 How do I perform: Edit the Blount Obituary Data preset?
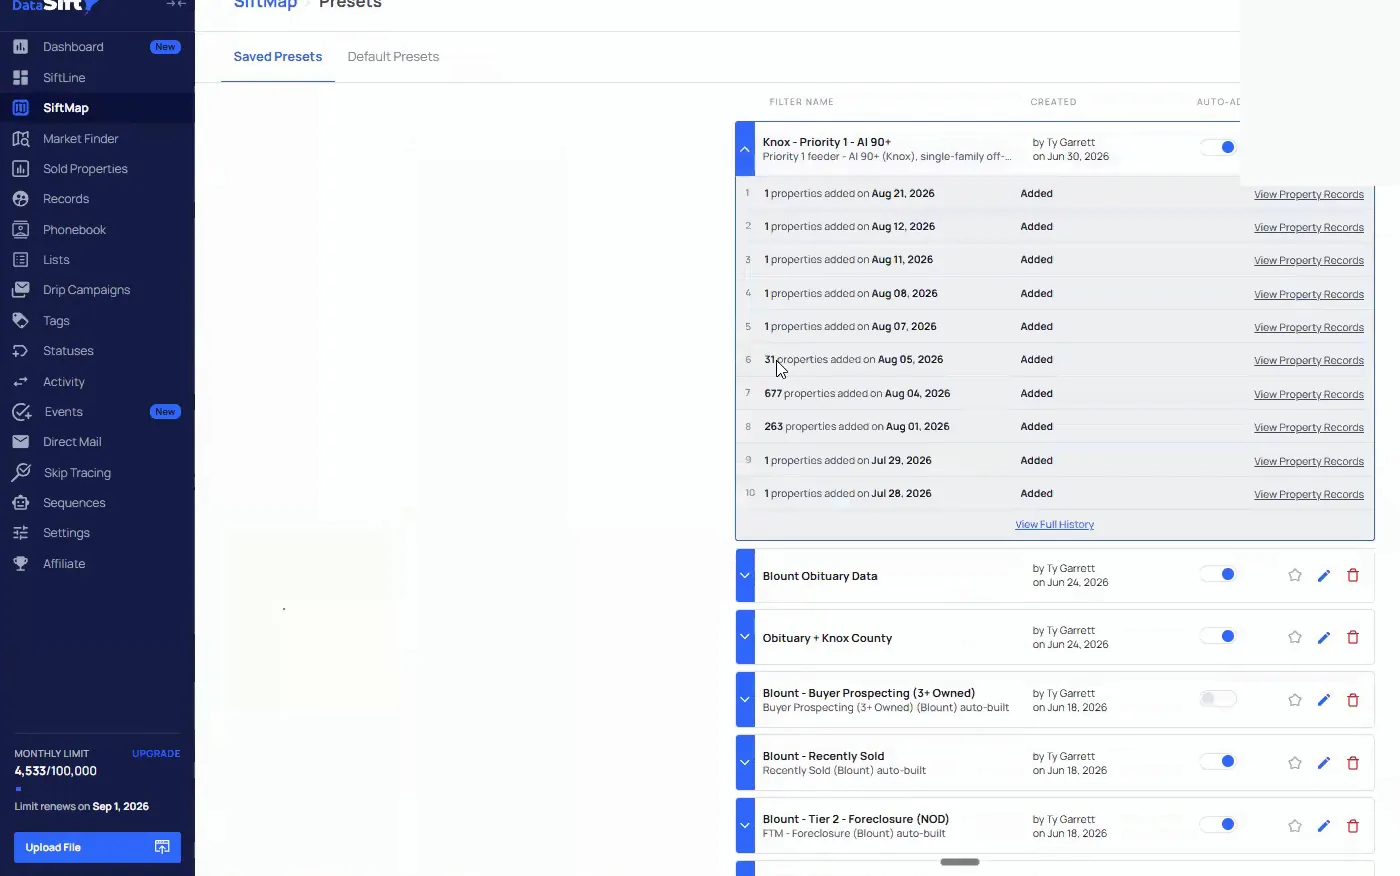pyautogui.click(x=1324, y=575)
